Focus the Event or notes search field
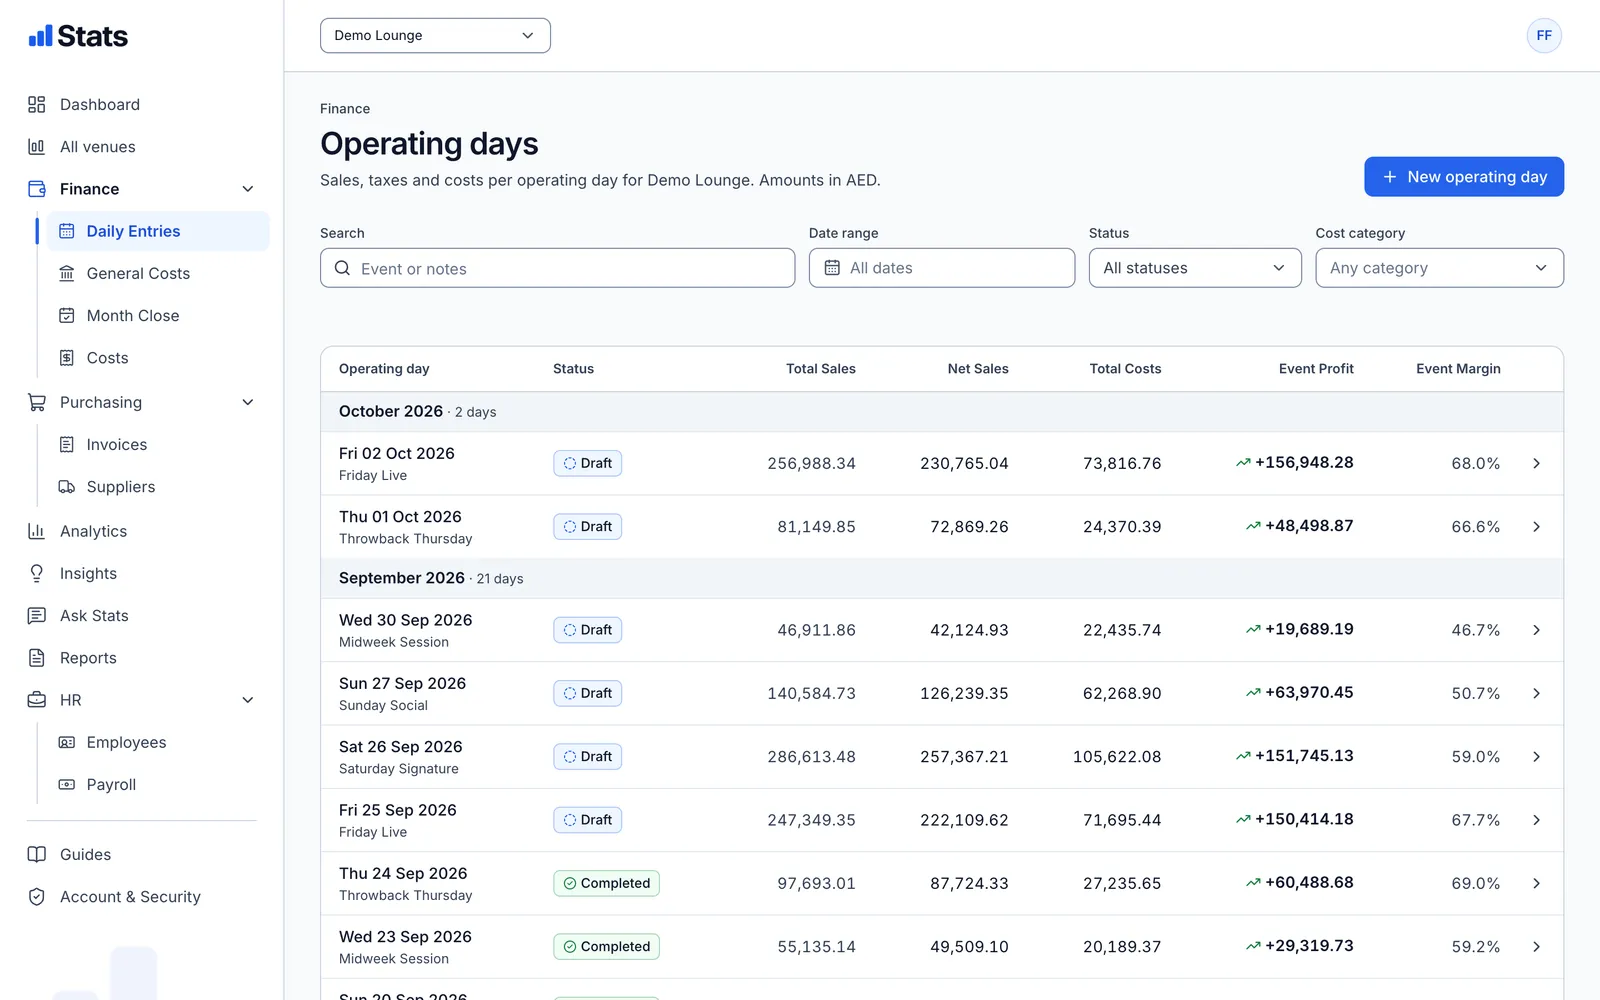1600x1000 pixels. (557, 268)
